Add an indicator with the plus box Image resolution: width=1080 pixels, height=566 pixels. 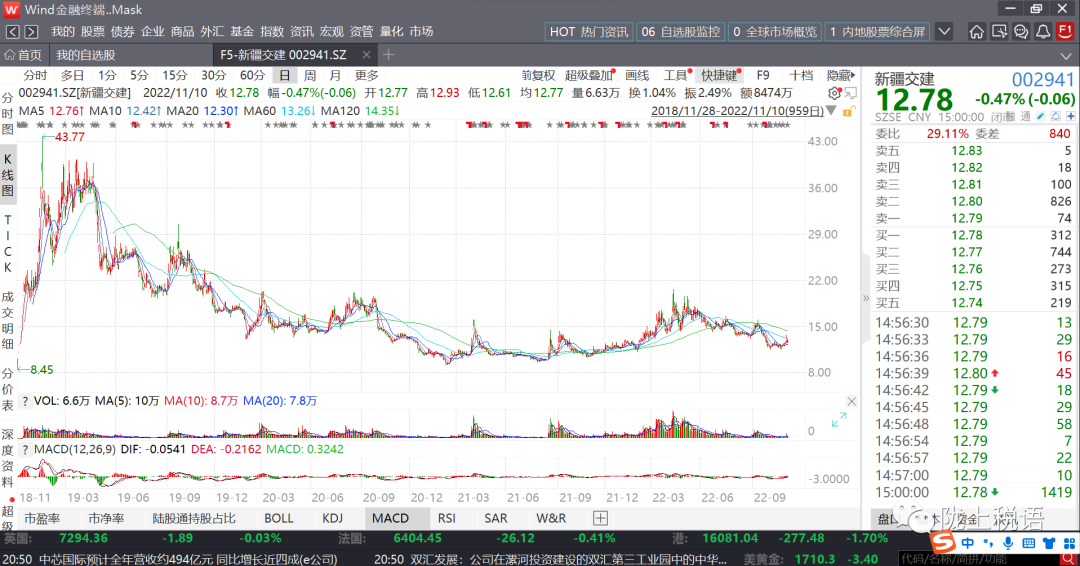coord(600,518)
